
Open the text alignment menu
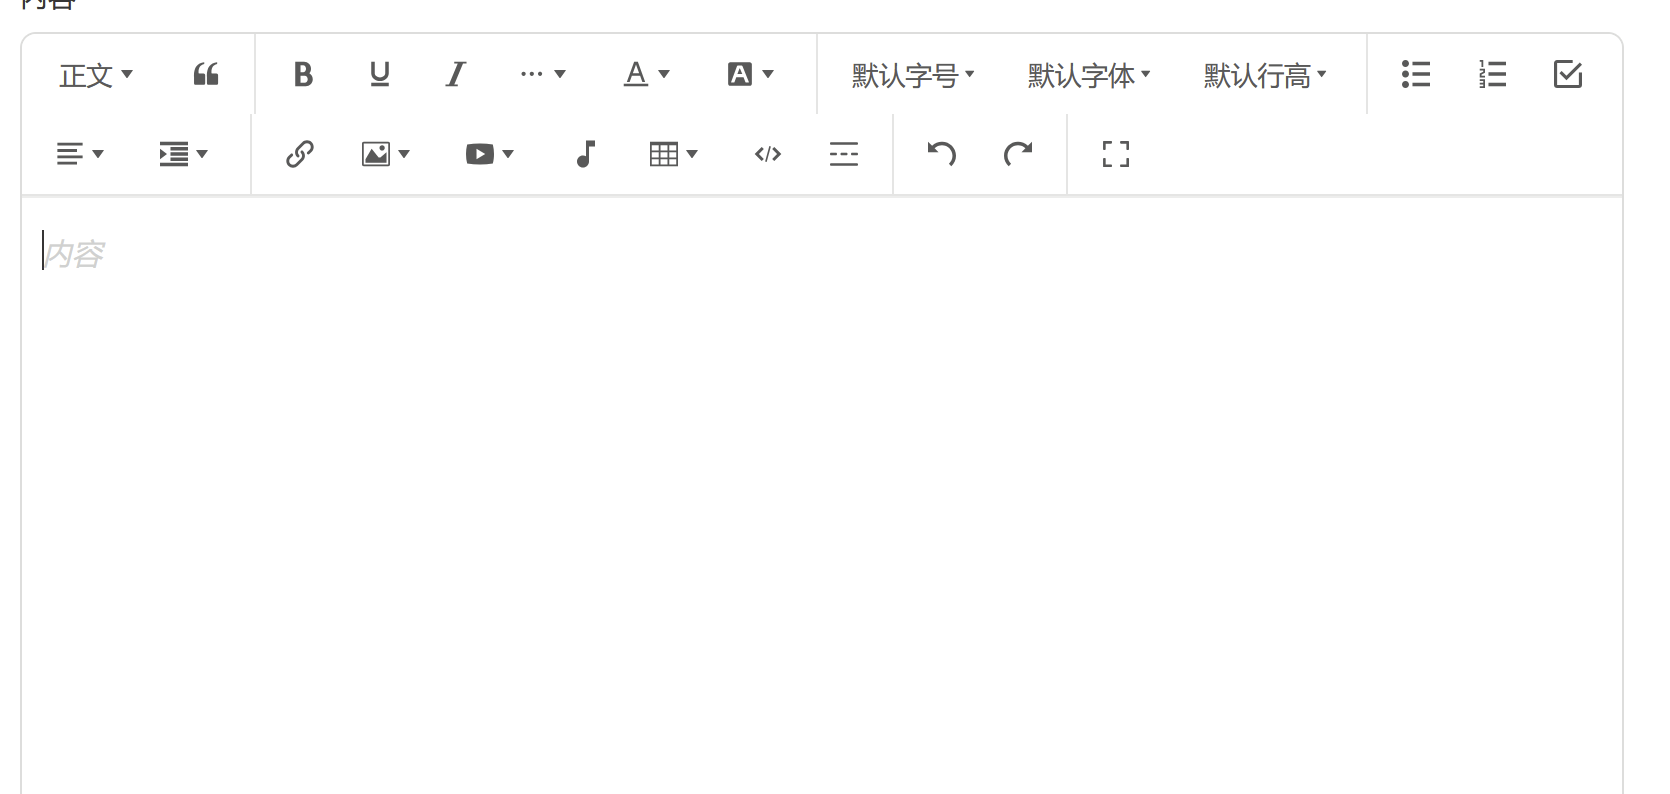pyautogui.click(x=80, y=154)
